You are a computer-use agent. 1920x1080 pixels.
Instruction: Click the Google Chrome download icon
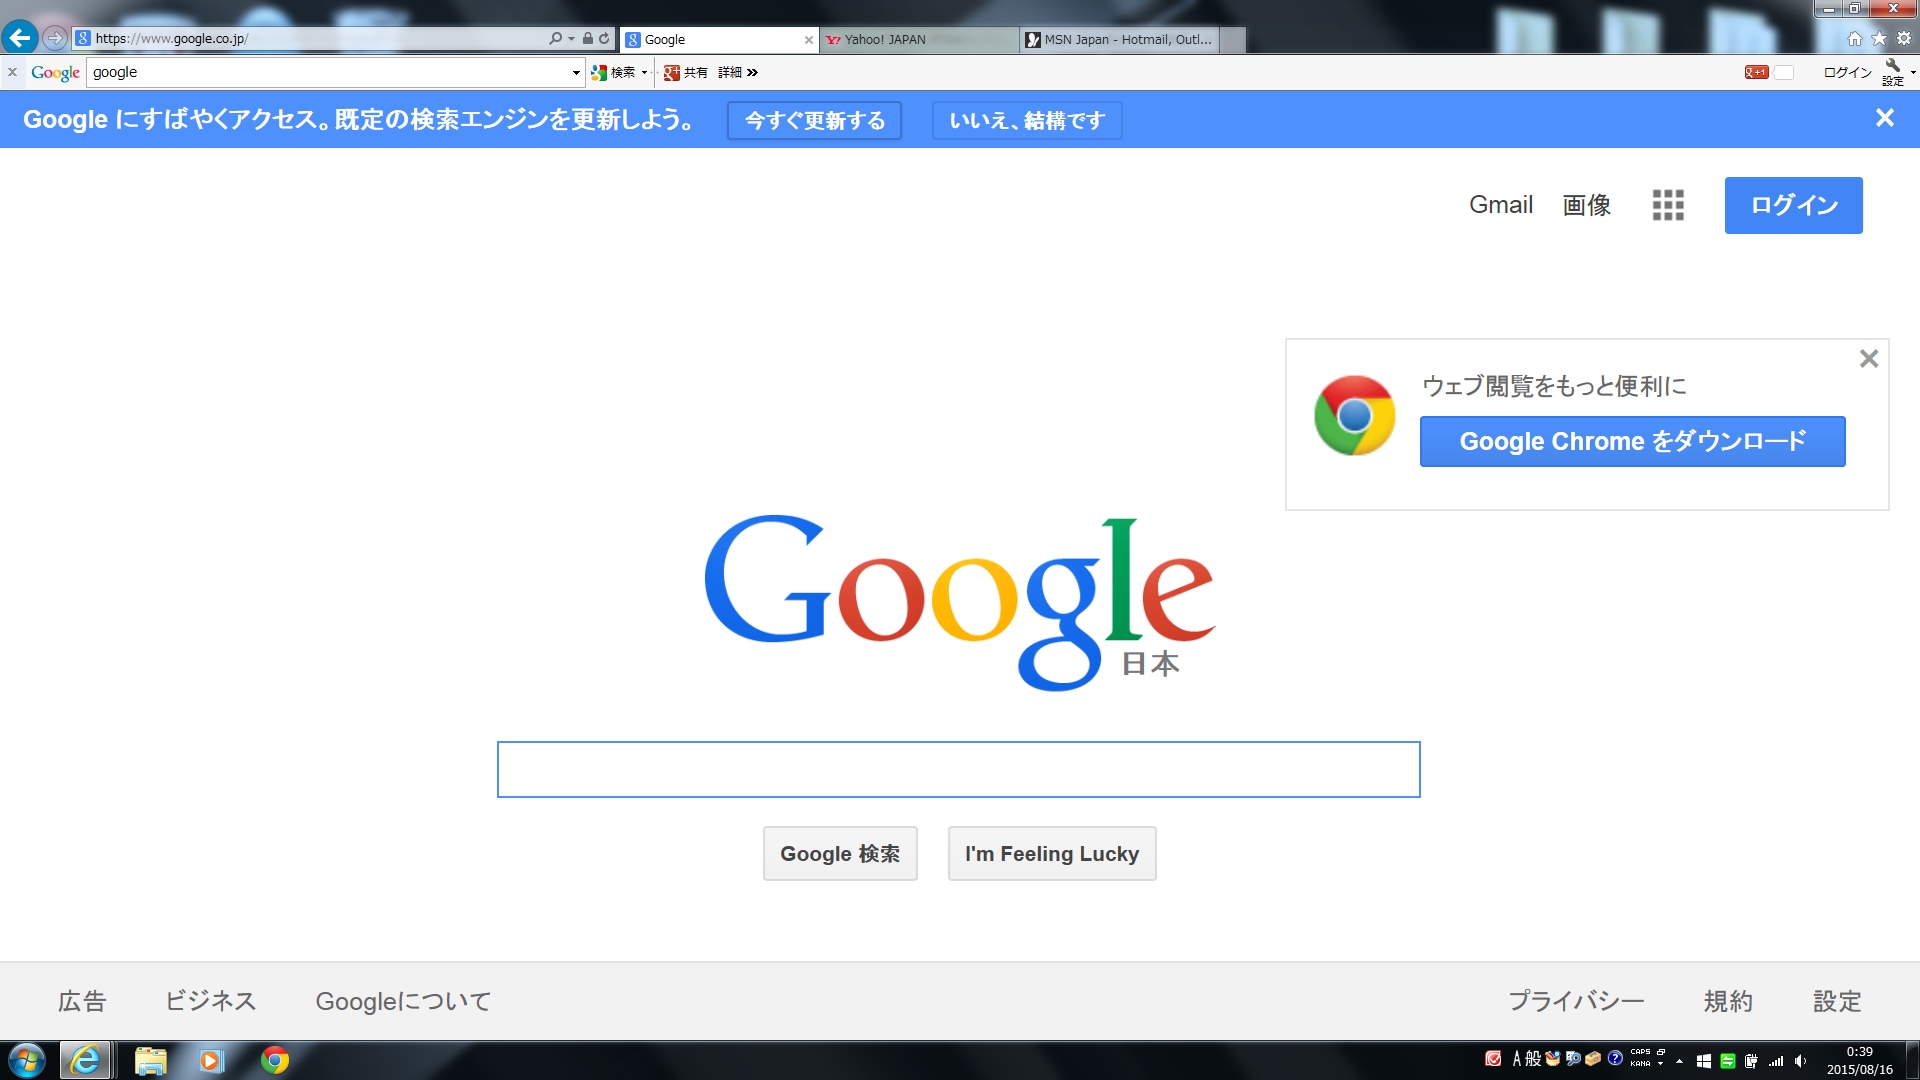click(x=1354, y=414)
